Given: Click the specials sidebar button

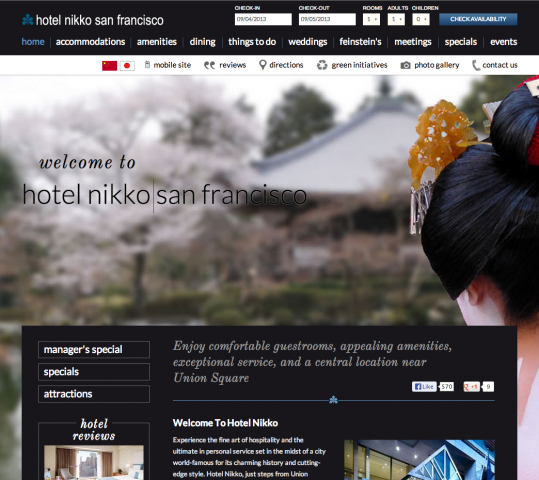Looking at the screenshot, I should pos(94,372).
